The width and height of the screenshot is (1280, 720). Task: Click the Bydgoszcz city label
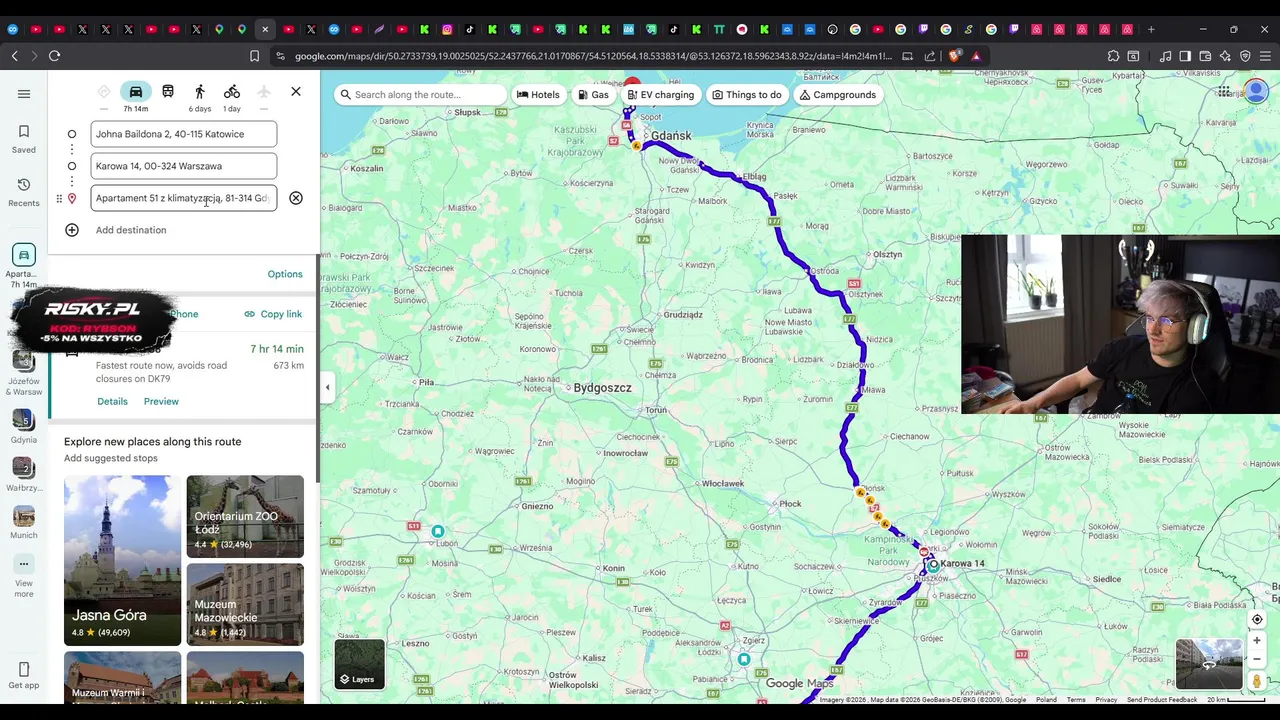602,388
